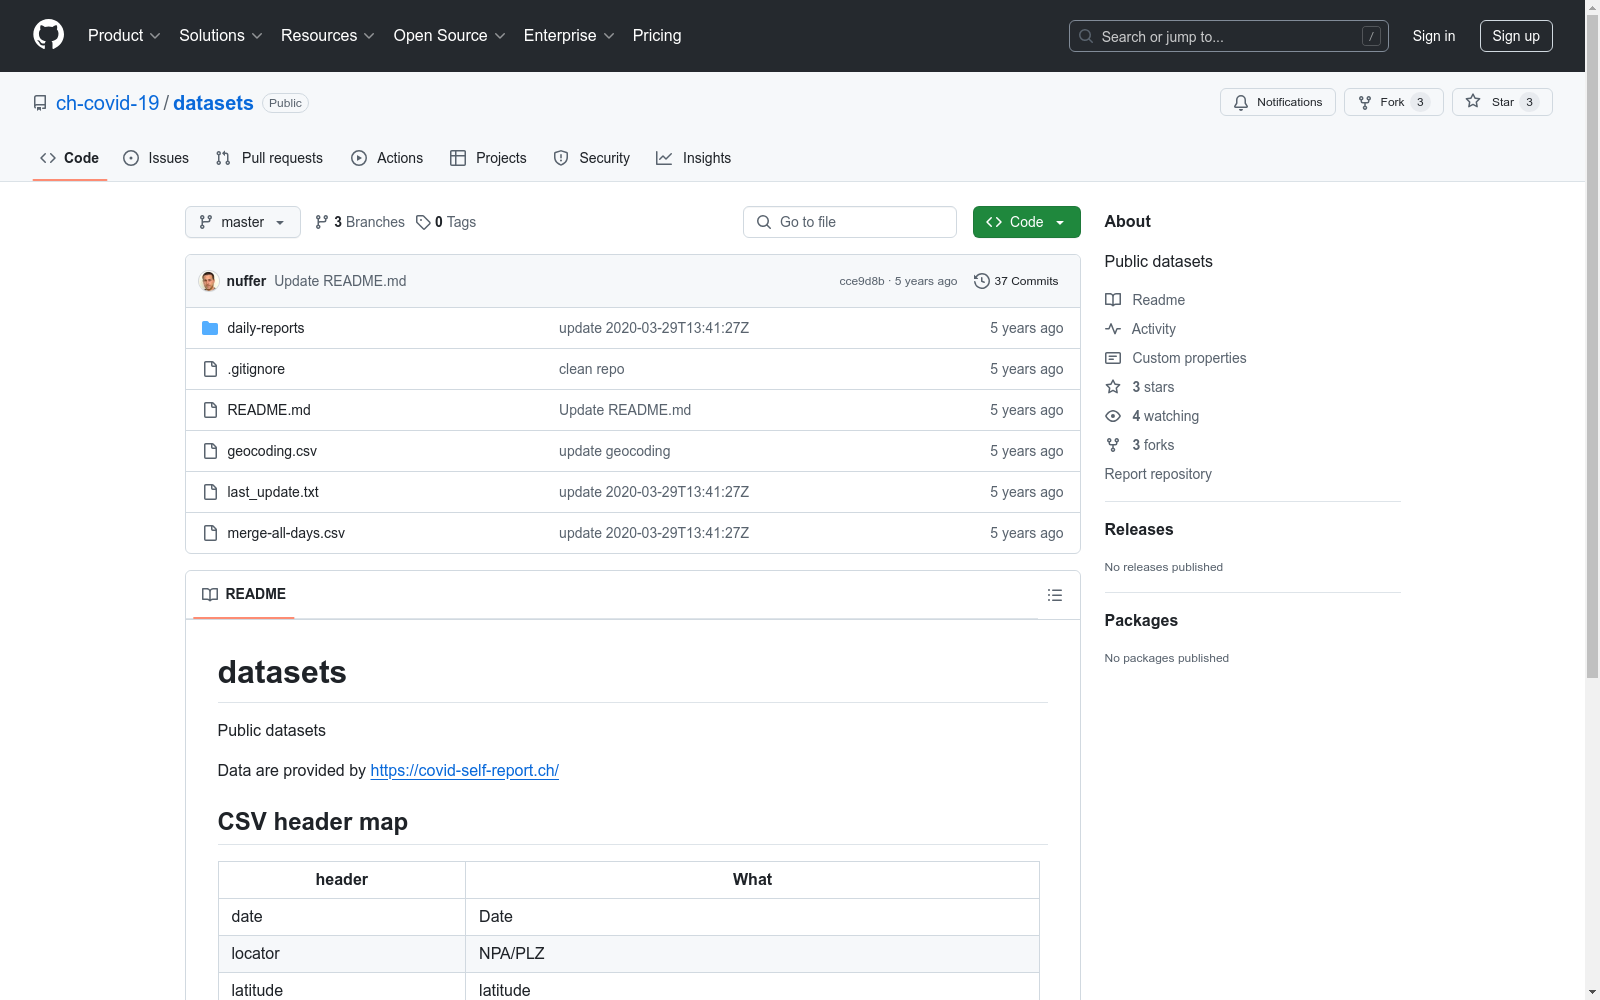Image resolution: width=1600 pixels, height=1000 pixels.
Task: Open the Resources dropdown
Action: coord(328,36)
